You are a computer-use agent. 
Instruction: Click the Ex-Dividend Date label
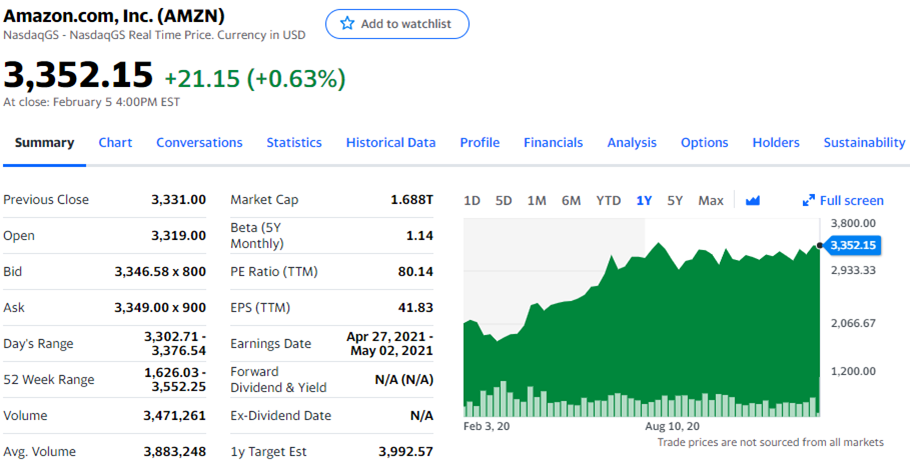(281, 415)
